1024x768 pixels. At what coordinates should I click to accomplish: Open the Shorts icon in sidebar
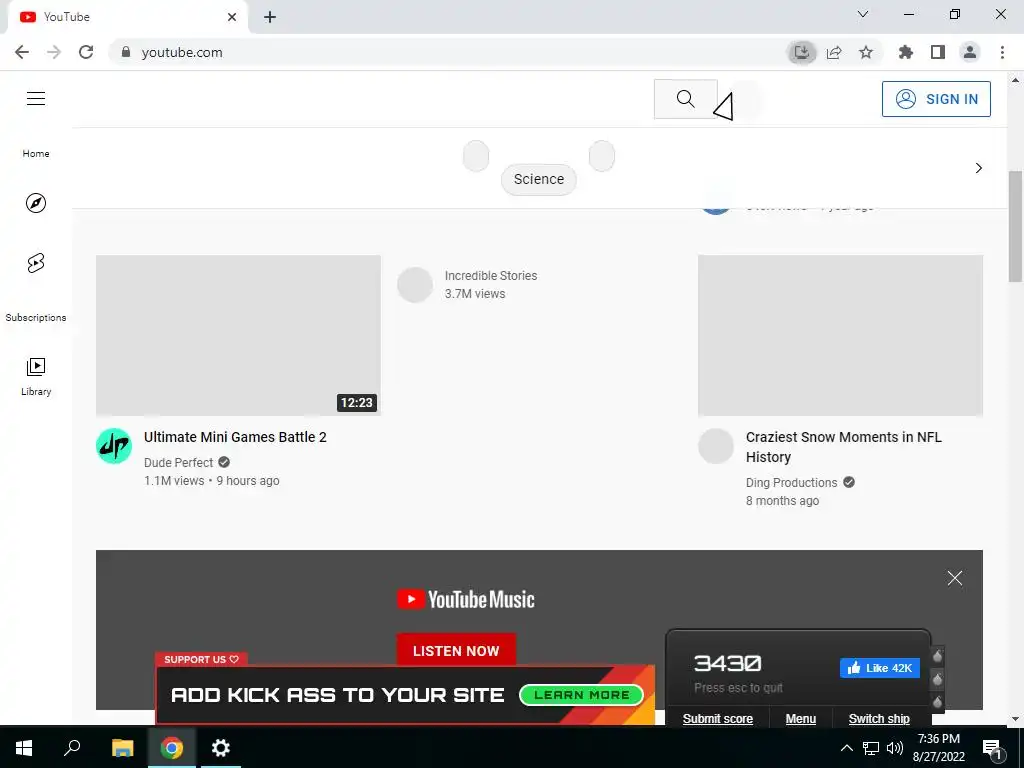coord(36,263)
